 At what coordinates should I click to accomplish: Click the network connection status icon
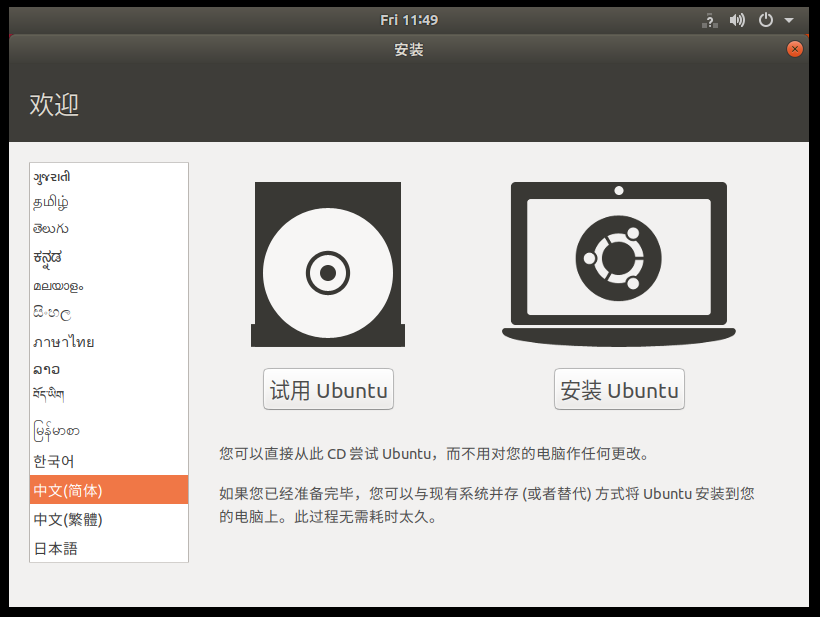711,20
